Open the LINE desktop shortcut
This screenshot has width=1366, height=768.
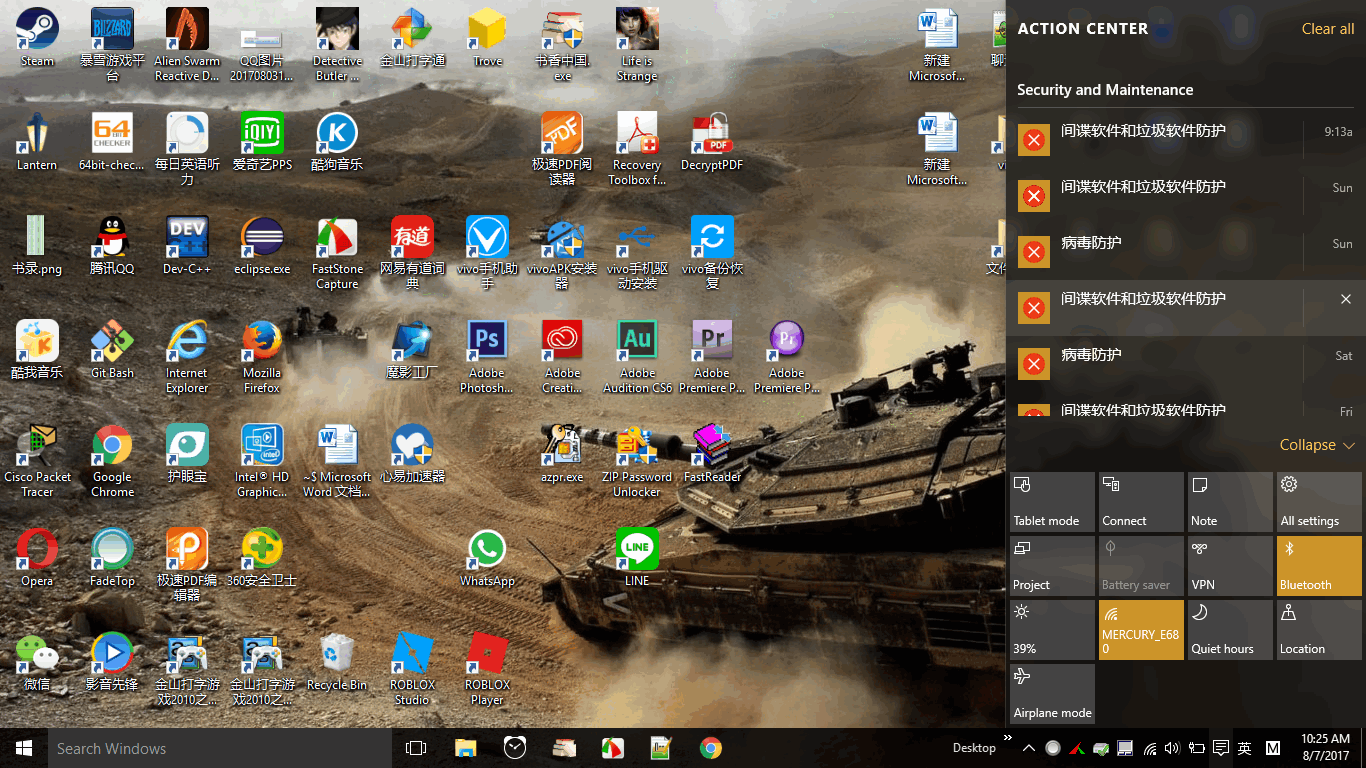click(x=637, y=558)
